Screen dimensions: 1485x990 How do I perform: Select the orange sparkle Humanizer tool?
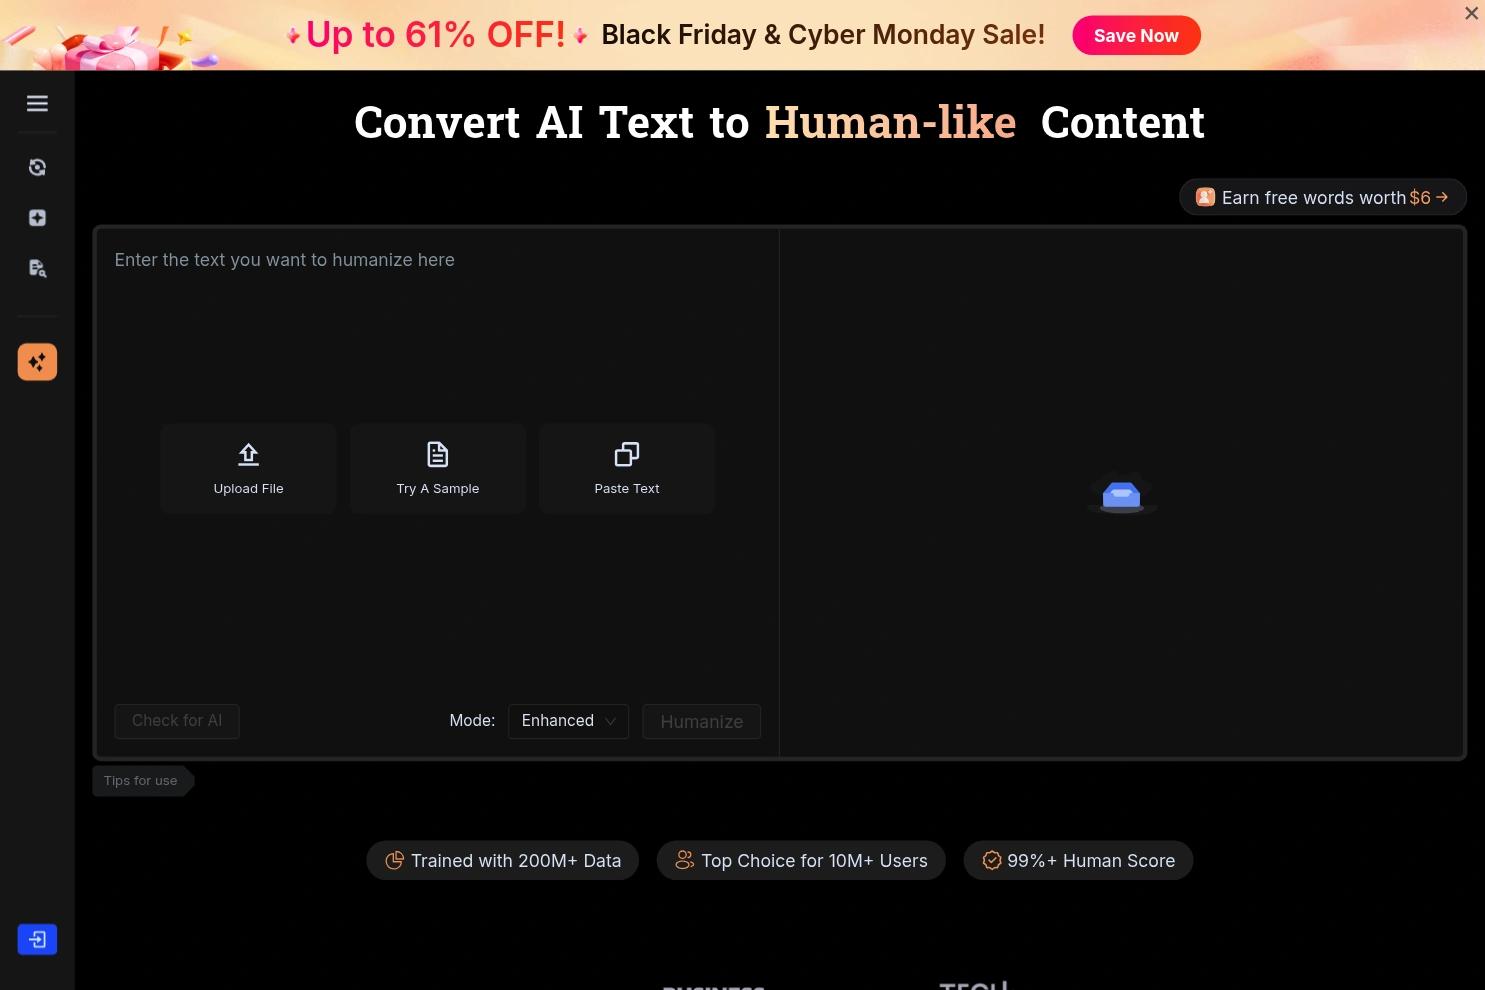tap(37, 362)
